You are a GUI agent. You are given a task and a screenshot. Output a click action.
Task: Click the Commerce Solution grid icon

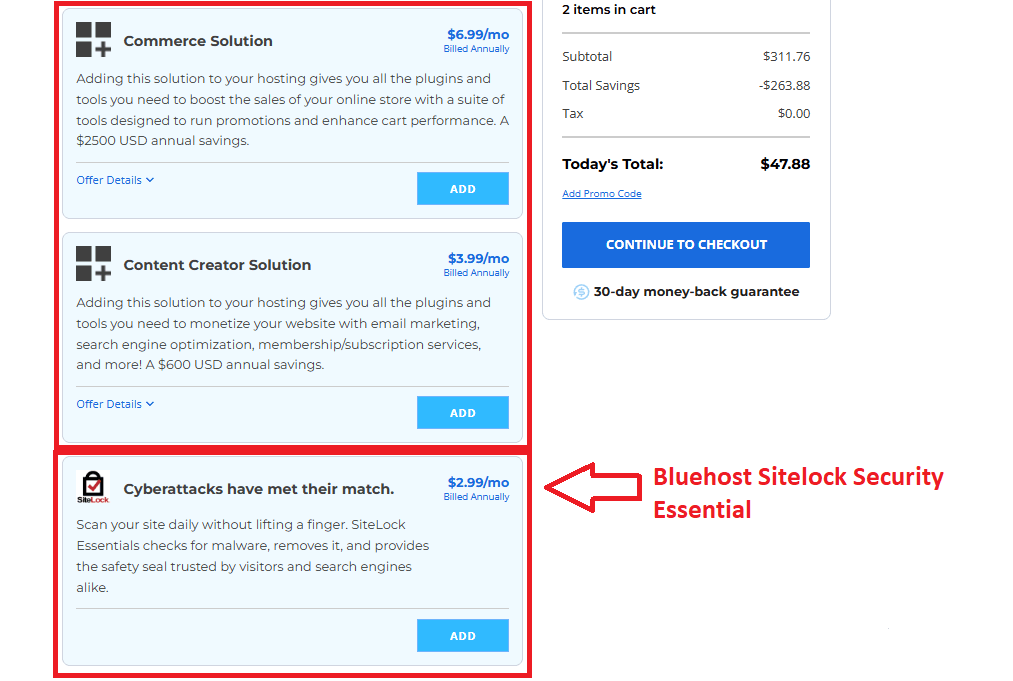[x=93, y=40]
